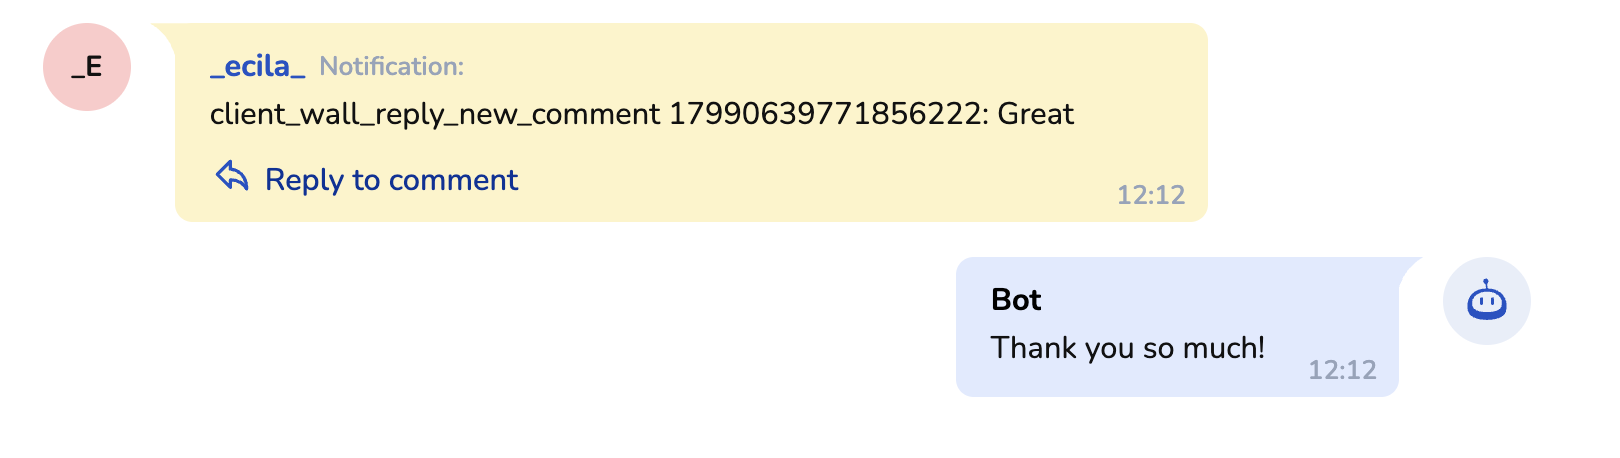The height and width of the screenshot is (458, 1620).
Task: Open the _ecila_ username link
Action: click(257, 67)
